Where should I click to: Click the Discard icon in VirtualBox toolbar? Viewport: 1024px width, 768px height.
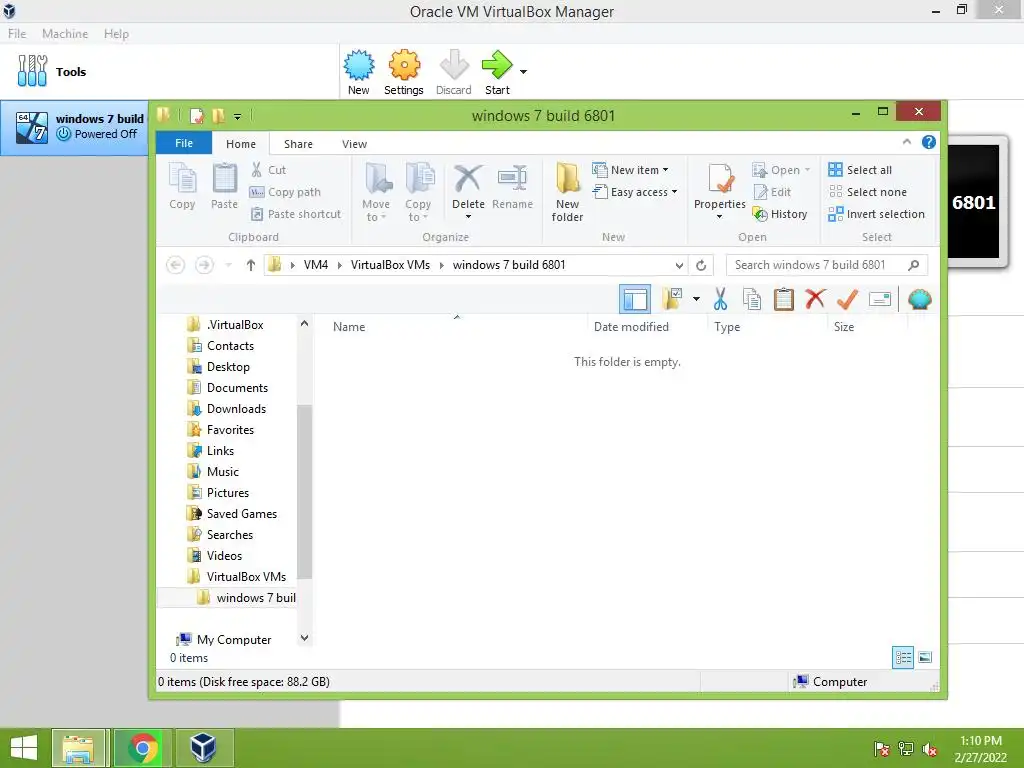click(x=454, y=72)
